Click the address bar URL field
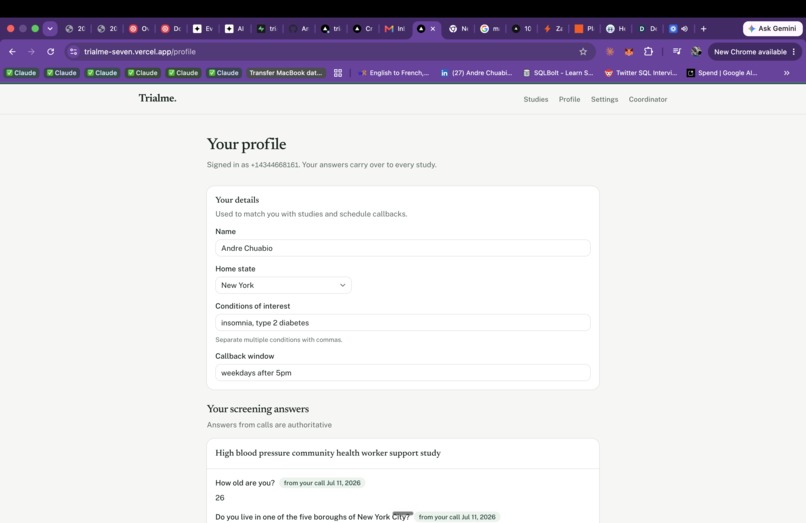 329,51
